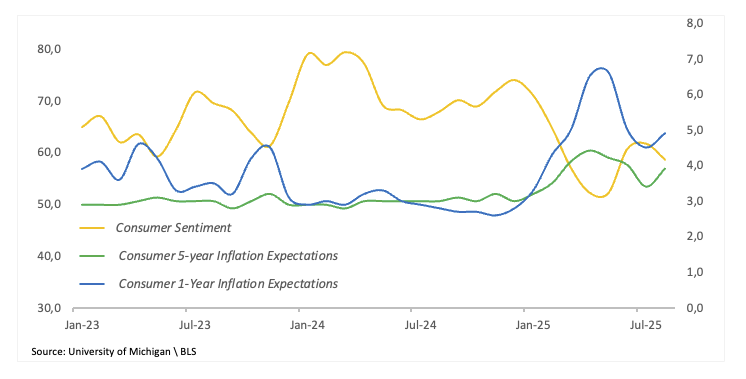This screenshot has height=379, width=746.
Task: Click the Jan-24 x-axis label
Action: pyautogui.click(x=307, y=325)
